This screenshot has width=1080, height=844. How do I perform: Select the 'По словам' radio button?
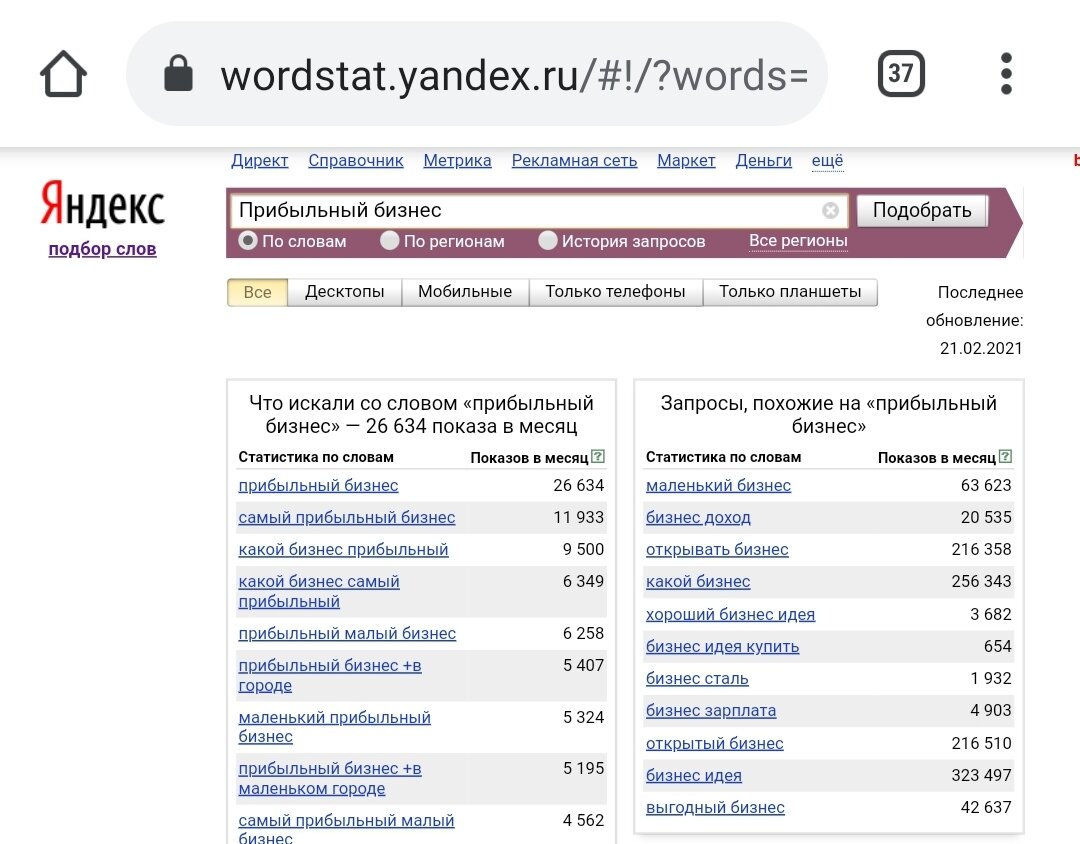click(248, 240)
